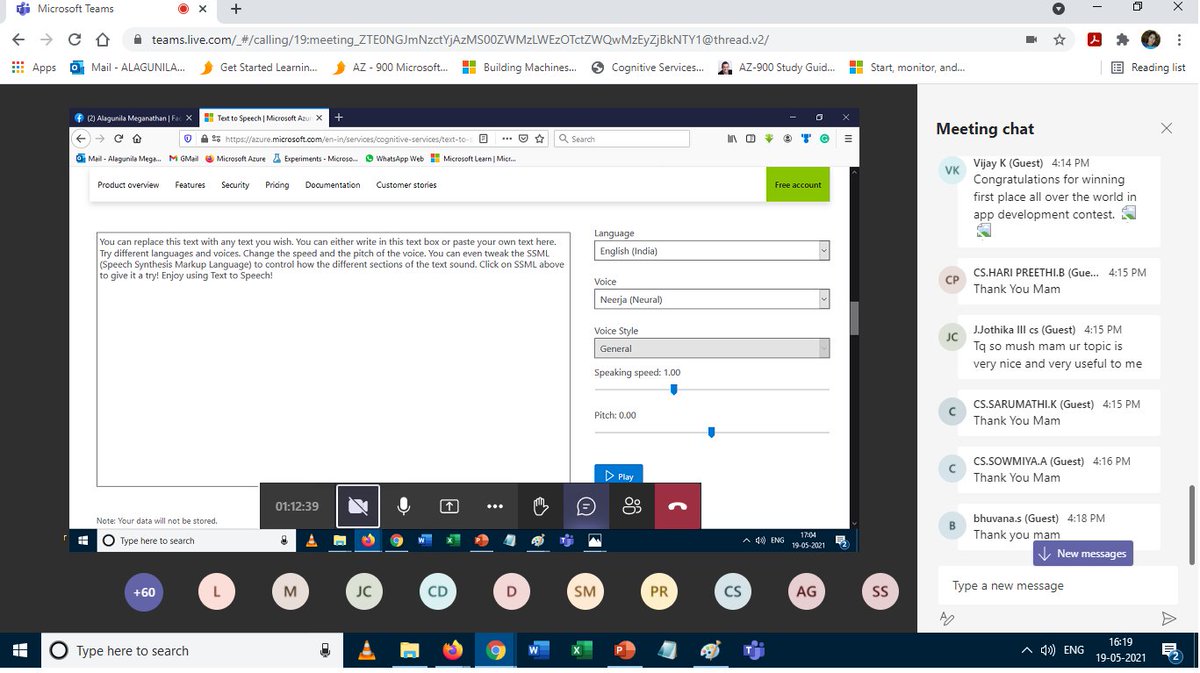Select participant avatar AG
Image resolution: width=1200 pixels, height=673 pixels.
tap(806, 592)
